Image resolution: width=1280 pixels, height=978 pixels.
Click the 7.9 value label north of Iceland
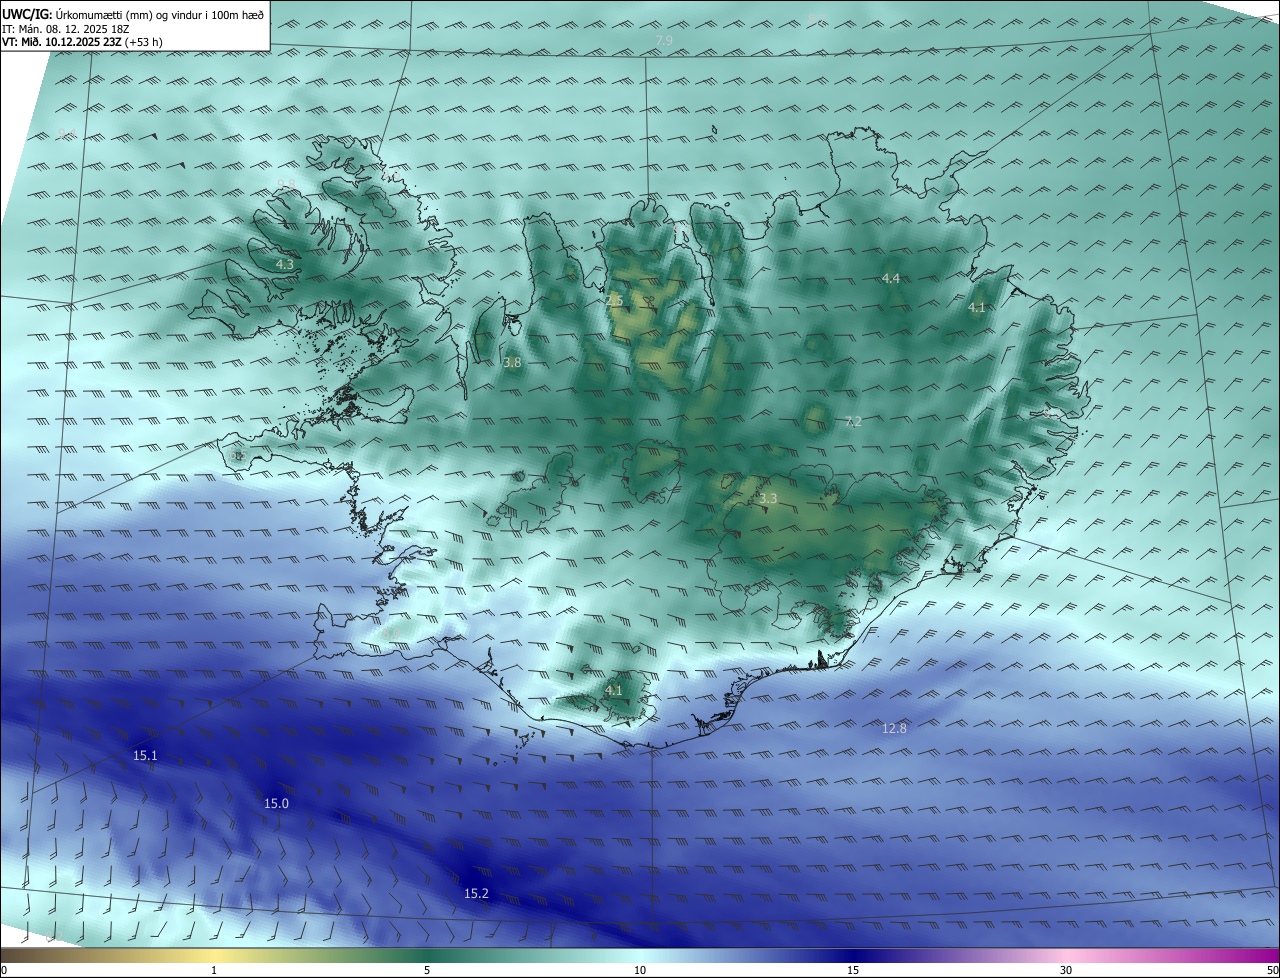(x=664, y=40)
